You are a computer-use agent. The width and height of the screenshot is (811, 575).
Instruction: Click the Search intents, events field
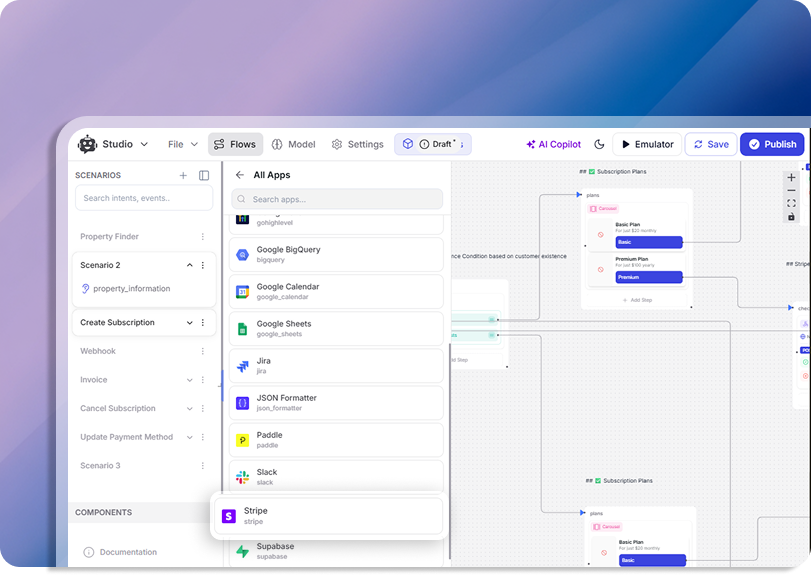click(x=144, y=198)
